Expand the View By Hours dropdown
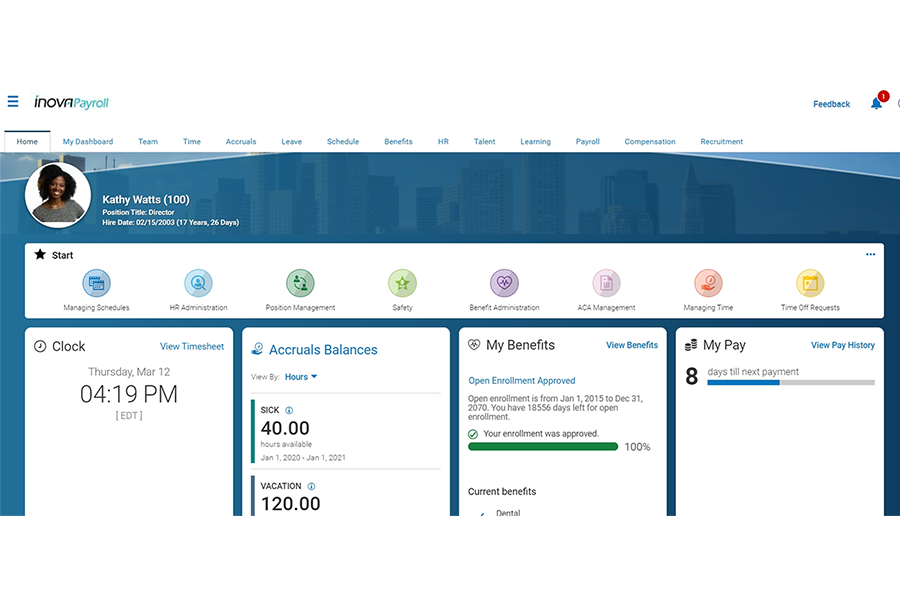 [301, 377]
